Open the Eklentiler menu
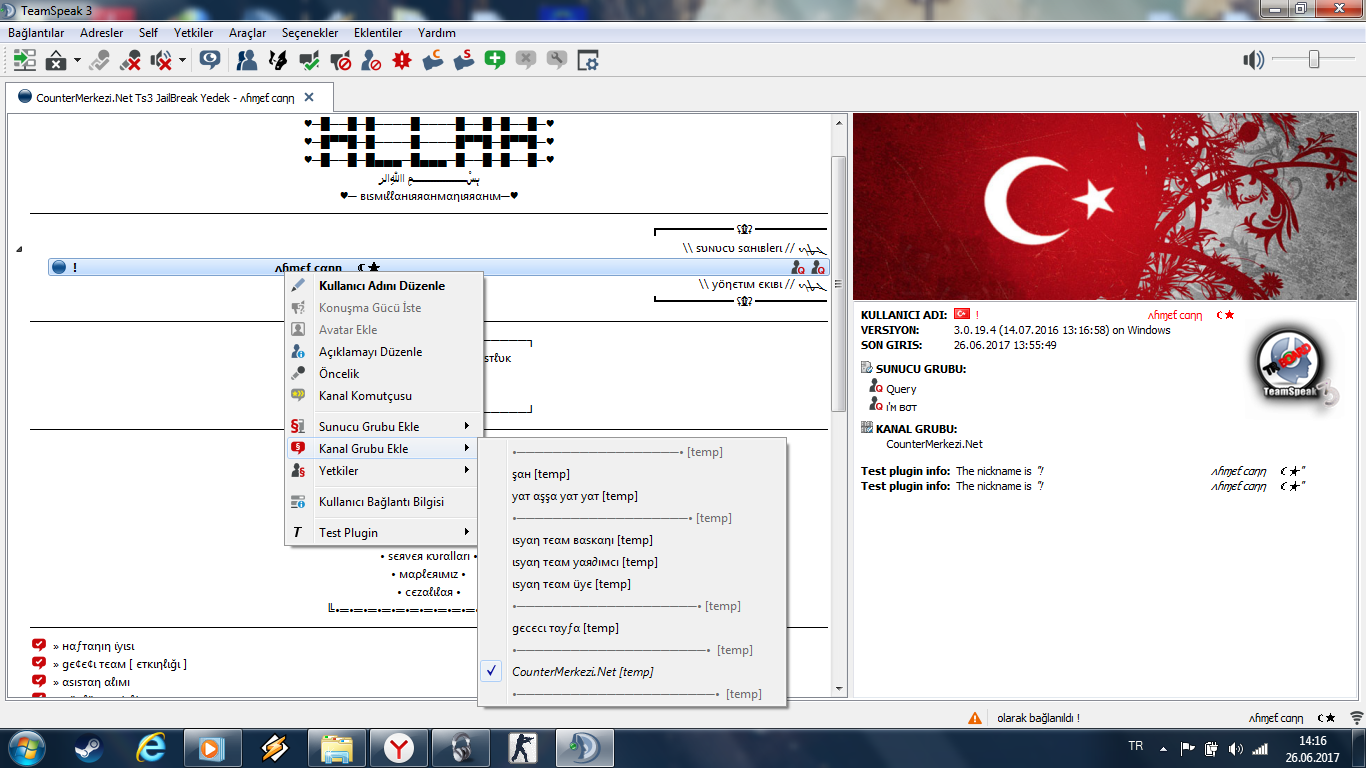The height and width of the screenshot is (768, 1366). click(378, 33)
